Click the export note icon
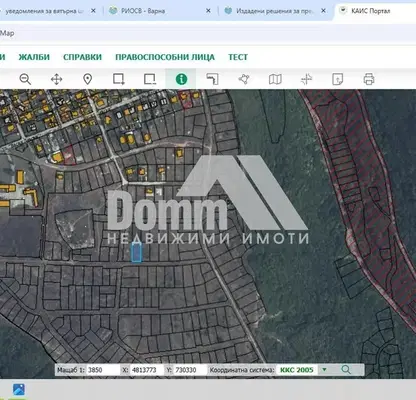 click(x=337, y=79)
